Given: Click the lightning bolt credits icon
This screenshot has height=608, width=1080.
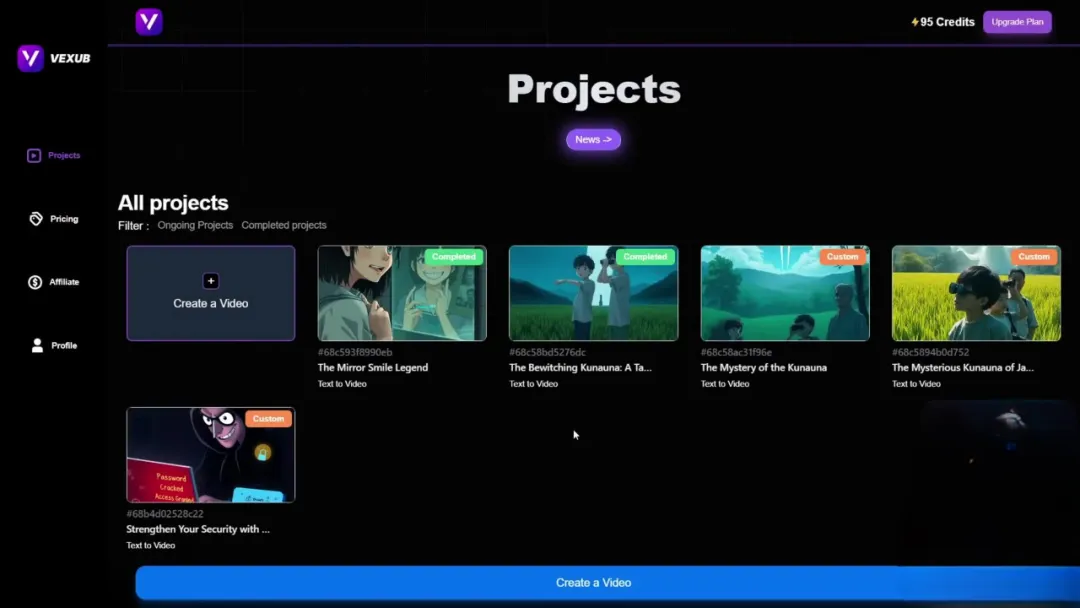Looking at the screenshot, I should pyautogui.click(x=914, y=22).
